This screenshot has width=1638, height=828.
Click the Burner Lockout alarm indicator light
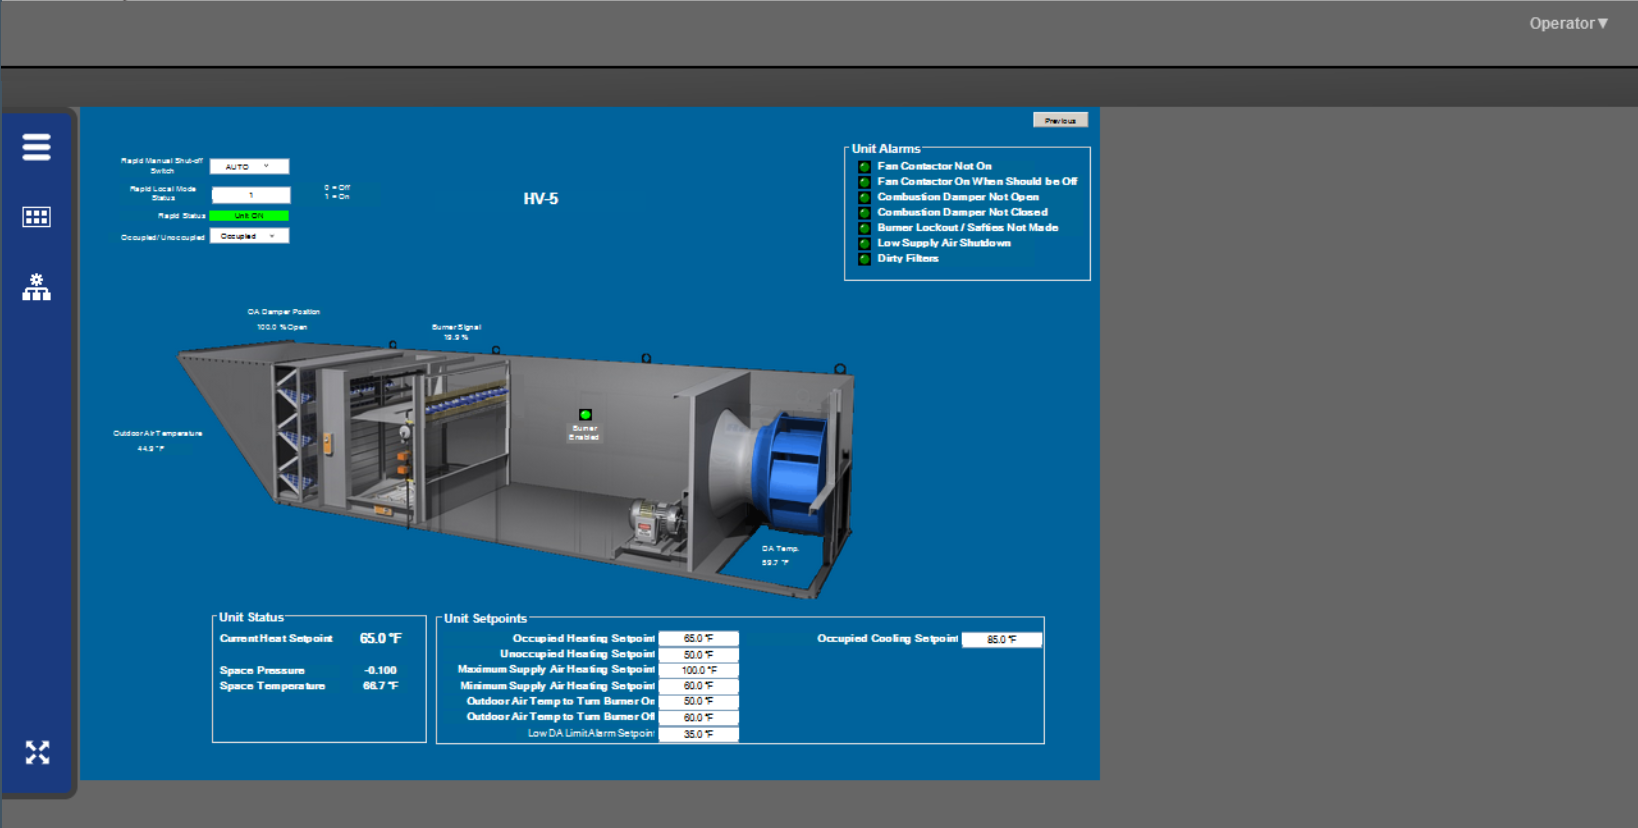coord(865,228)
